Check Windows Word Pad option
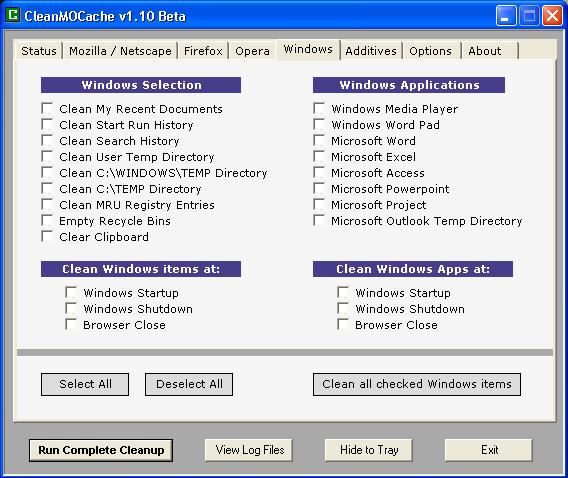 (319, 124)
